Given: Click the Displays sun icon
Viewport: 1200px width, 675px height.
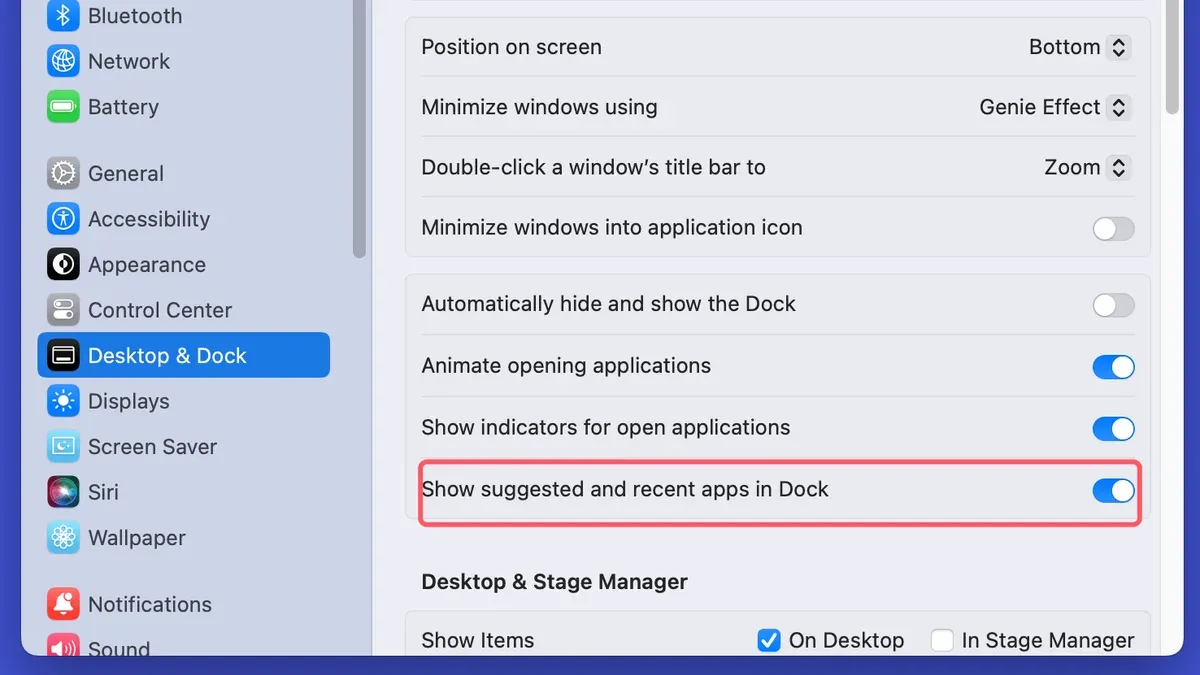Looking at the screenshot, I should click(x=63, y=401).
